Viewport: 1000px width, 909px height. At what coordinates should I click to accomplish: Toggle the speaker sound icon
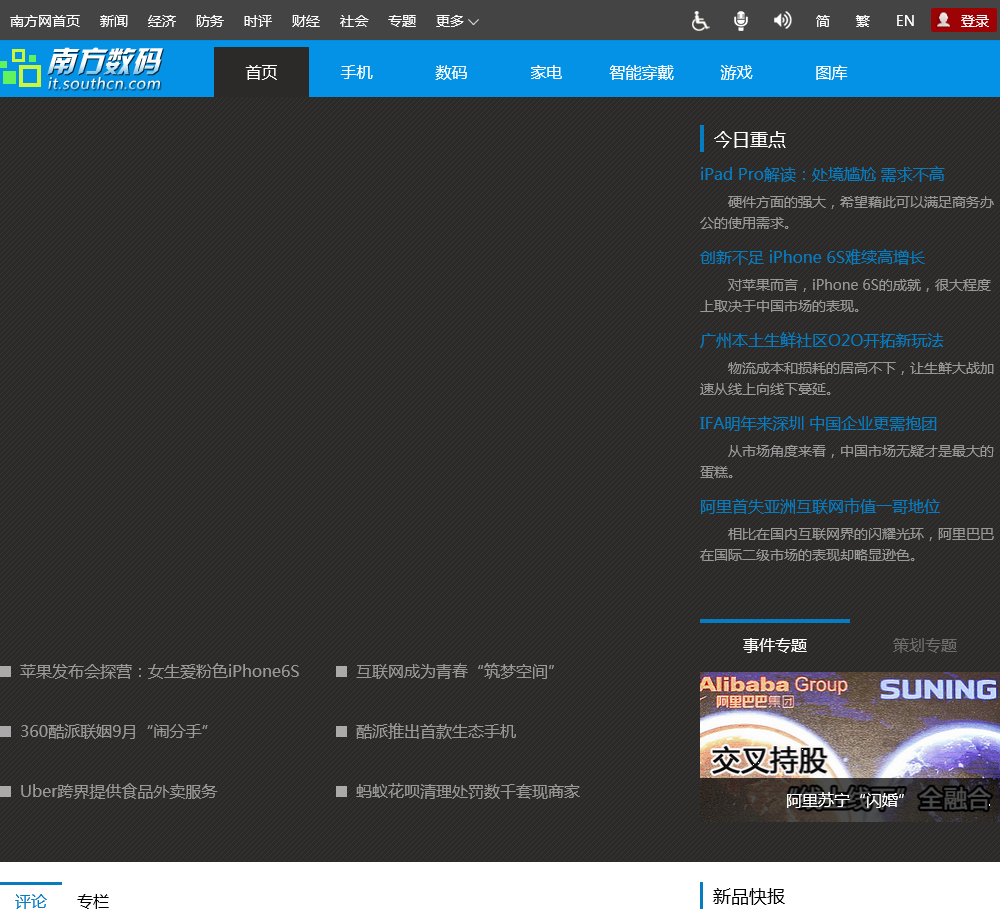click(x=782, y=21)
